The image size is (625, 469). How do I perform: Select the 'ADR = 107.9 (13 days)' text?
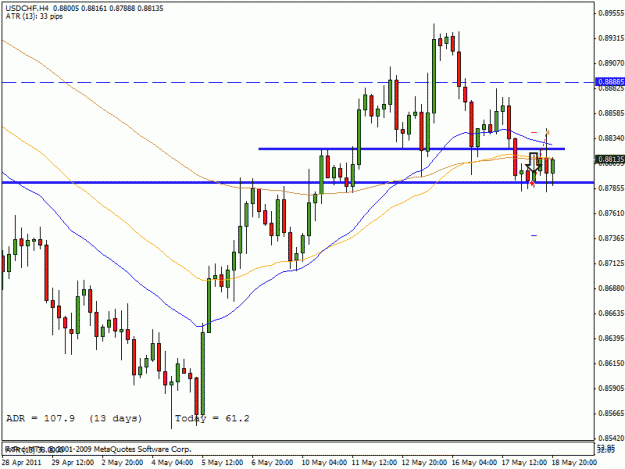74,418
